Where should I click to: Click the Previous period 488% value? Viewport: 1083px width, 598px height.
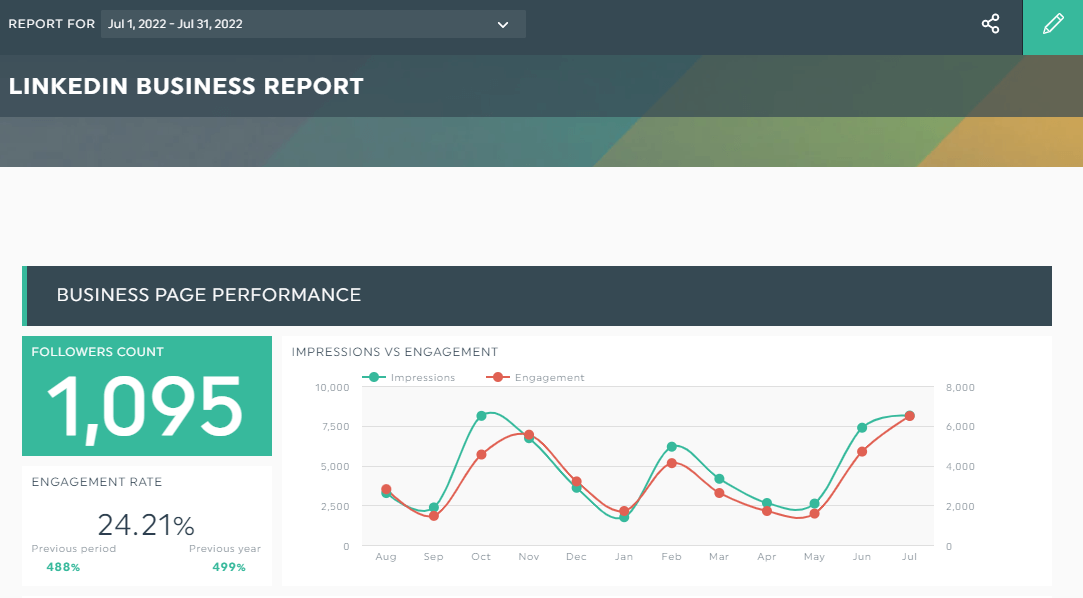(64, 567)
